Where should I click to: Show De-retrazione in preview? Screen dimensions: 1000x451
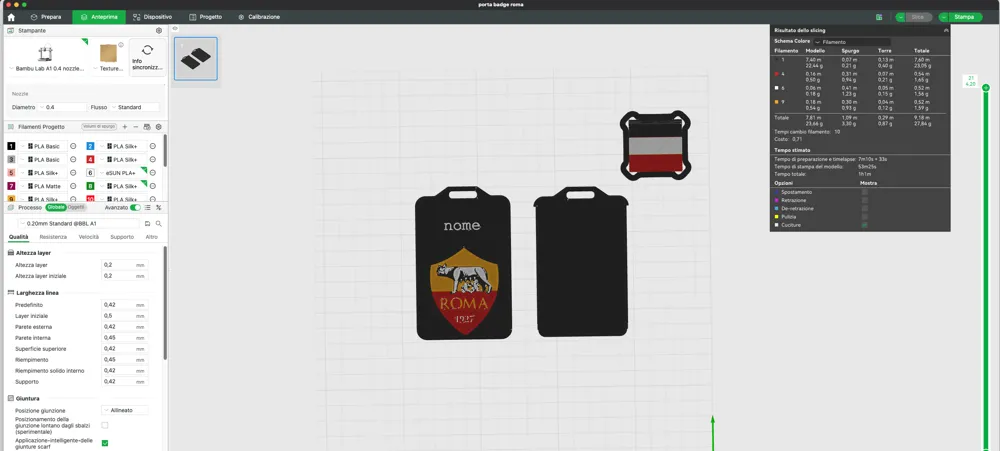pyautogui.click(x=865, y=209)
